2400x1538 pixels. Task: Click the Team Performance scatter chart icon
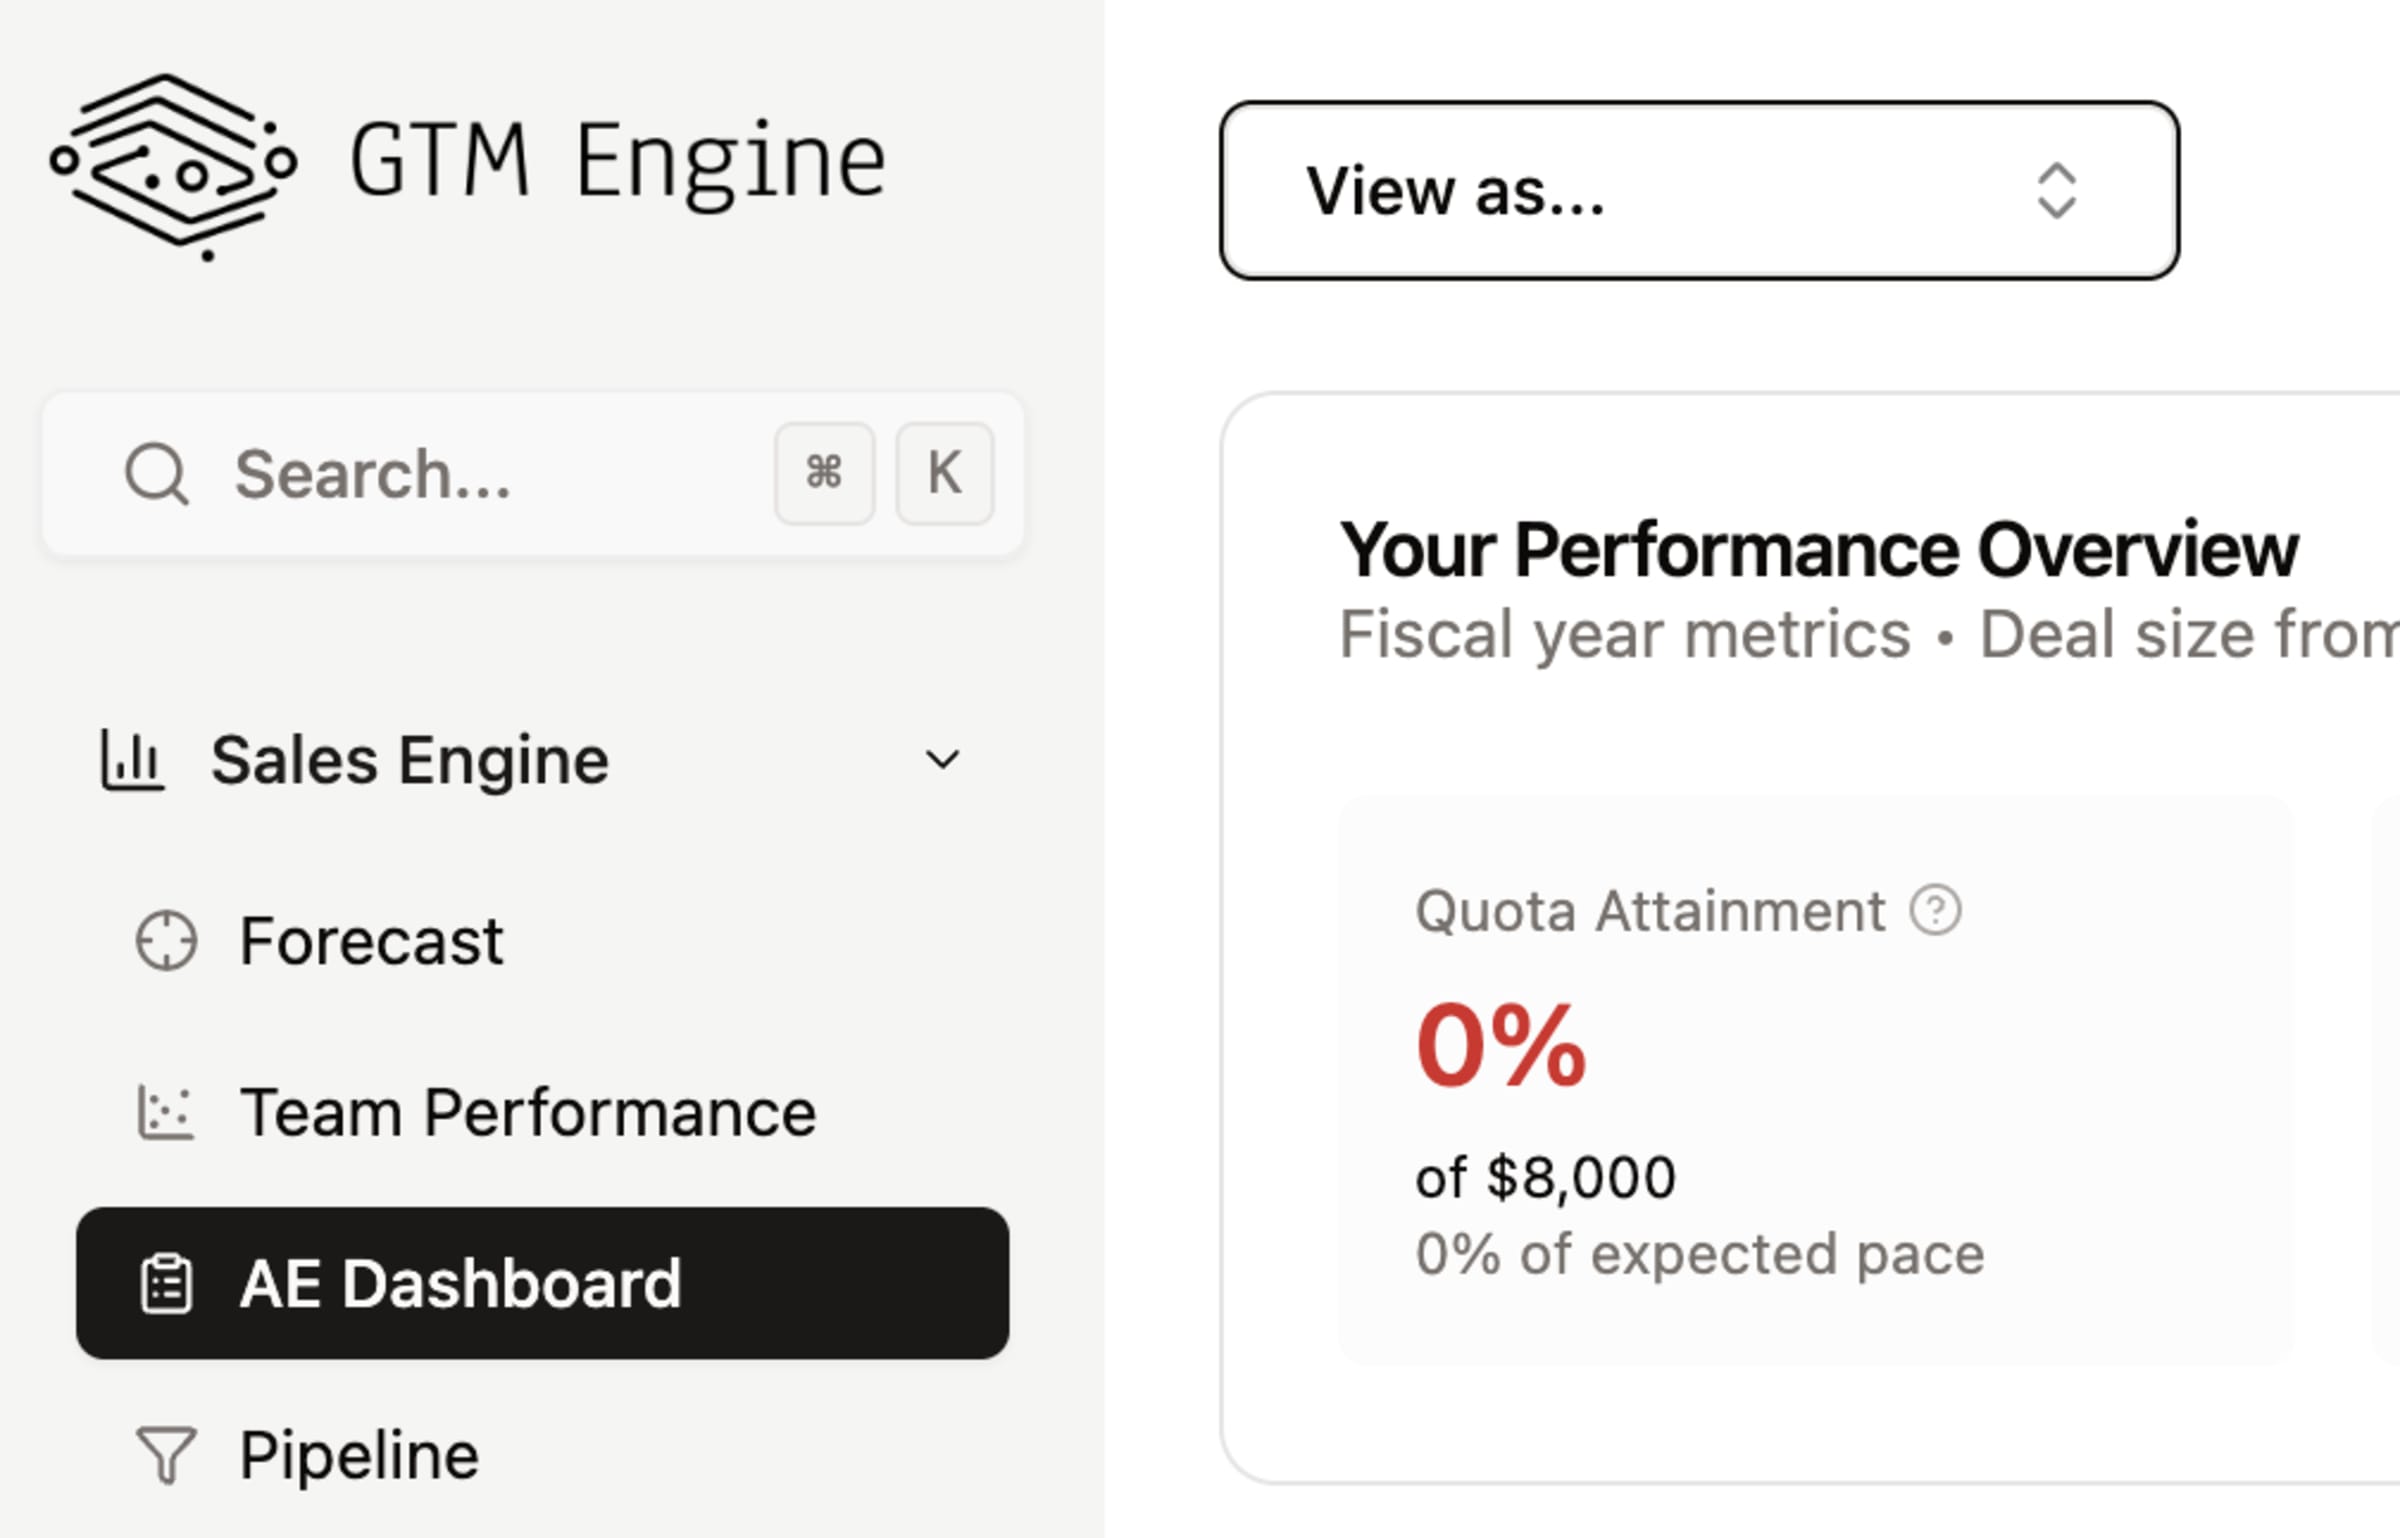click(165, 1112)
